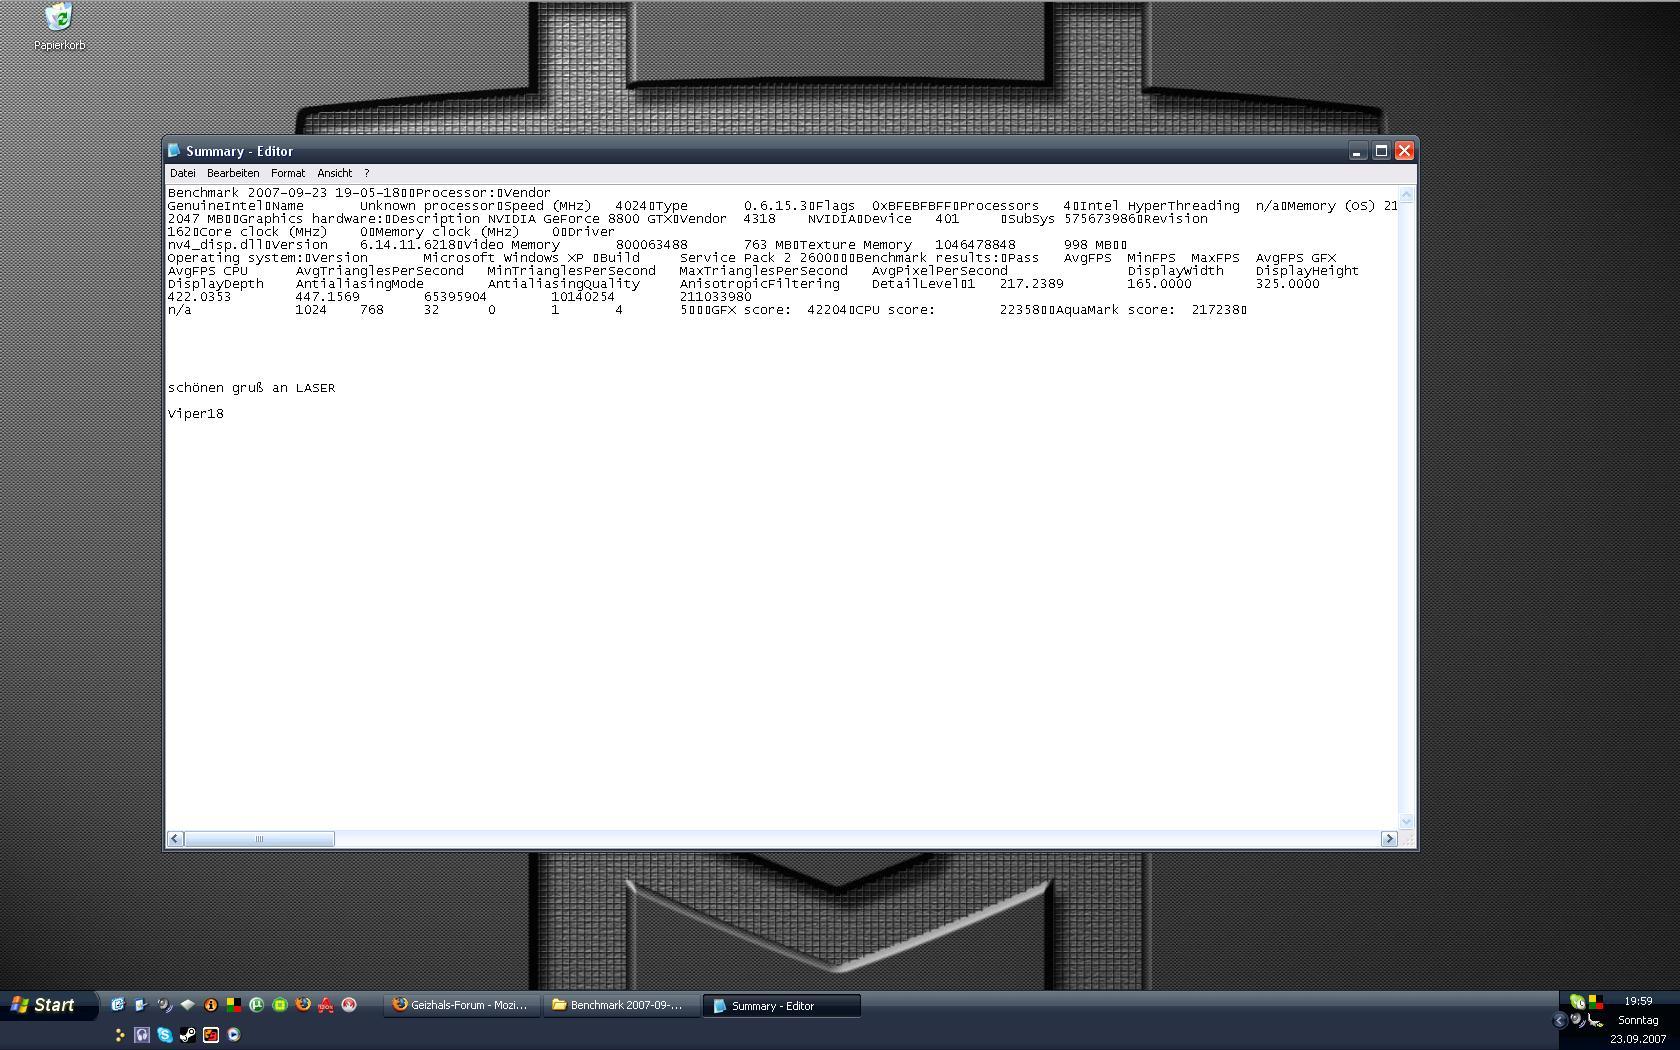Click the horizontal scrollbar right arrow

tap(1389, 839)
